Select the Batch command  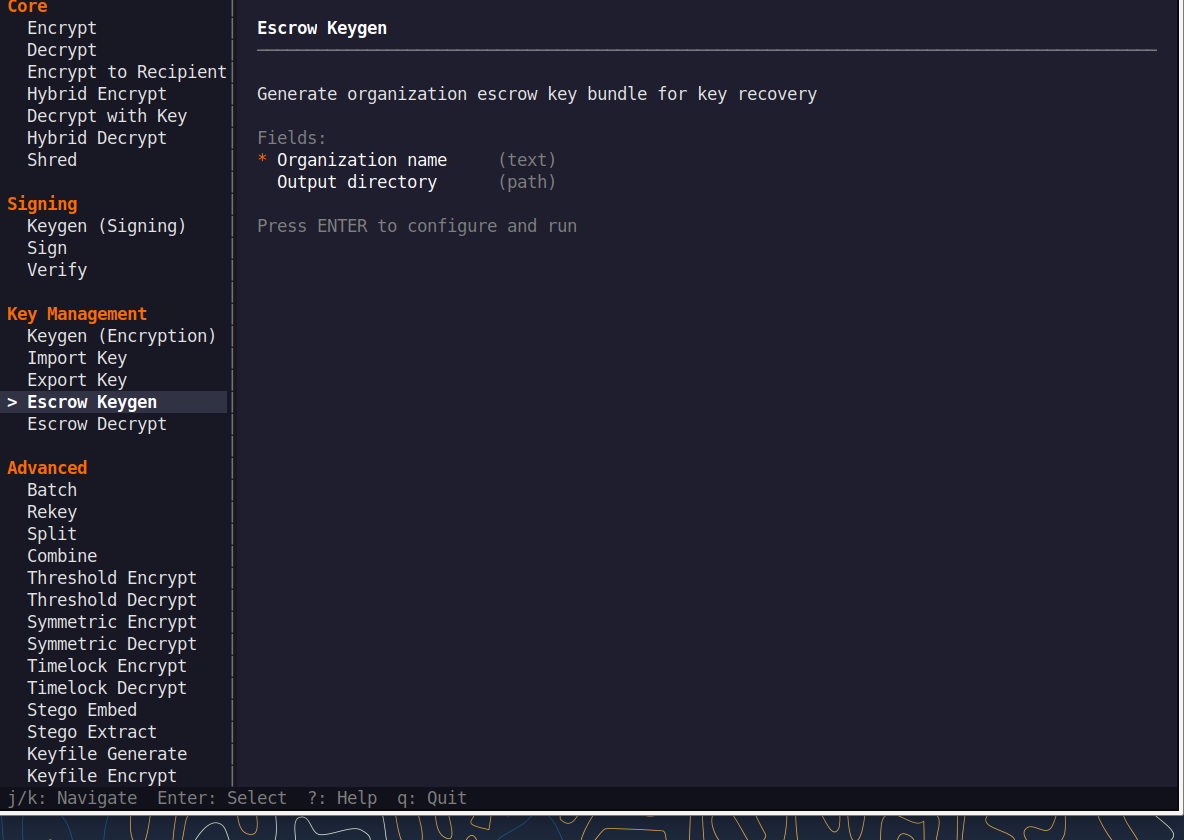click(52, 489)
